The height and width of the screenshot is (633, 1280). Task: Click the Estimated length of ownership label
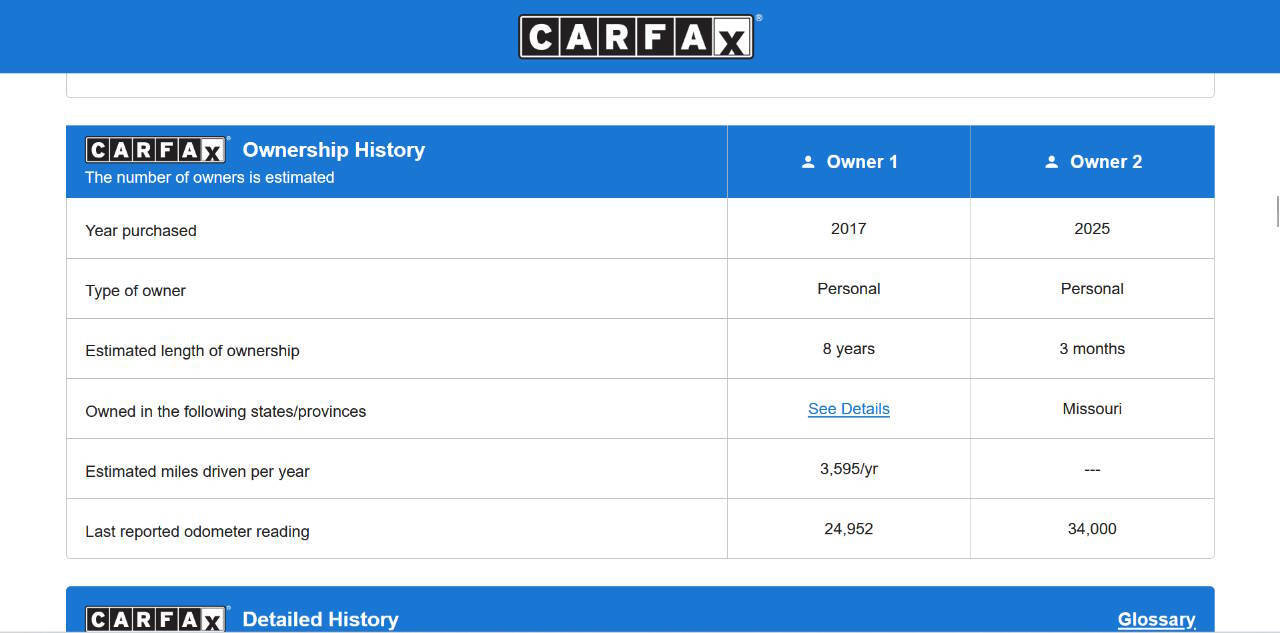coord(192,351)
